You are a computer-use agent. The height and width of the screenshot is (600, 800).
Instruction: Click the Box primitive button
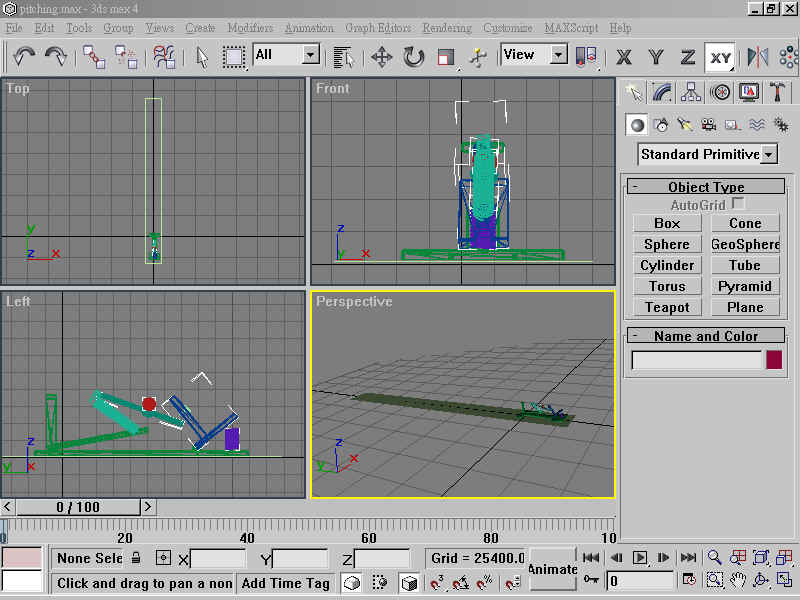[x=667, y=223]
